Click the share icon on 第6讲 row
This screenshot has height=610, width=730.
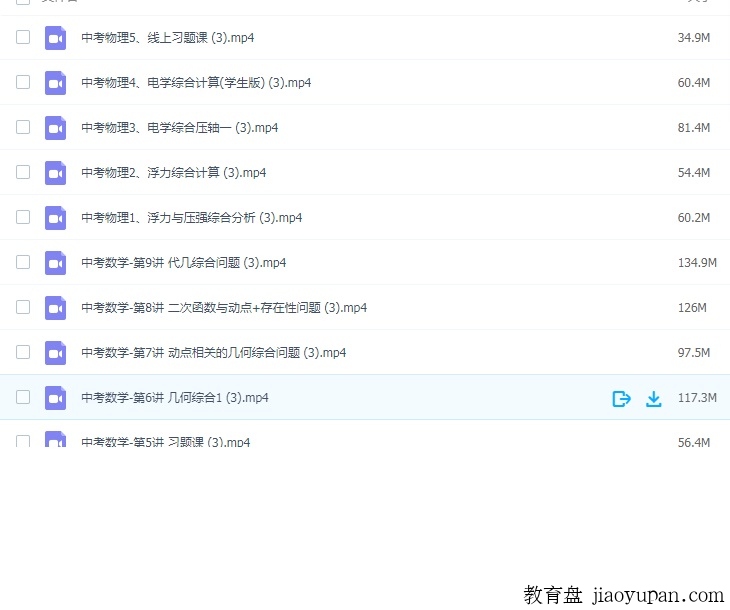[621, 399]
